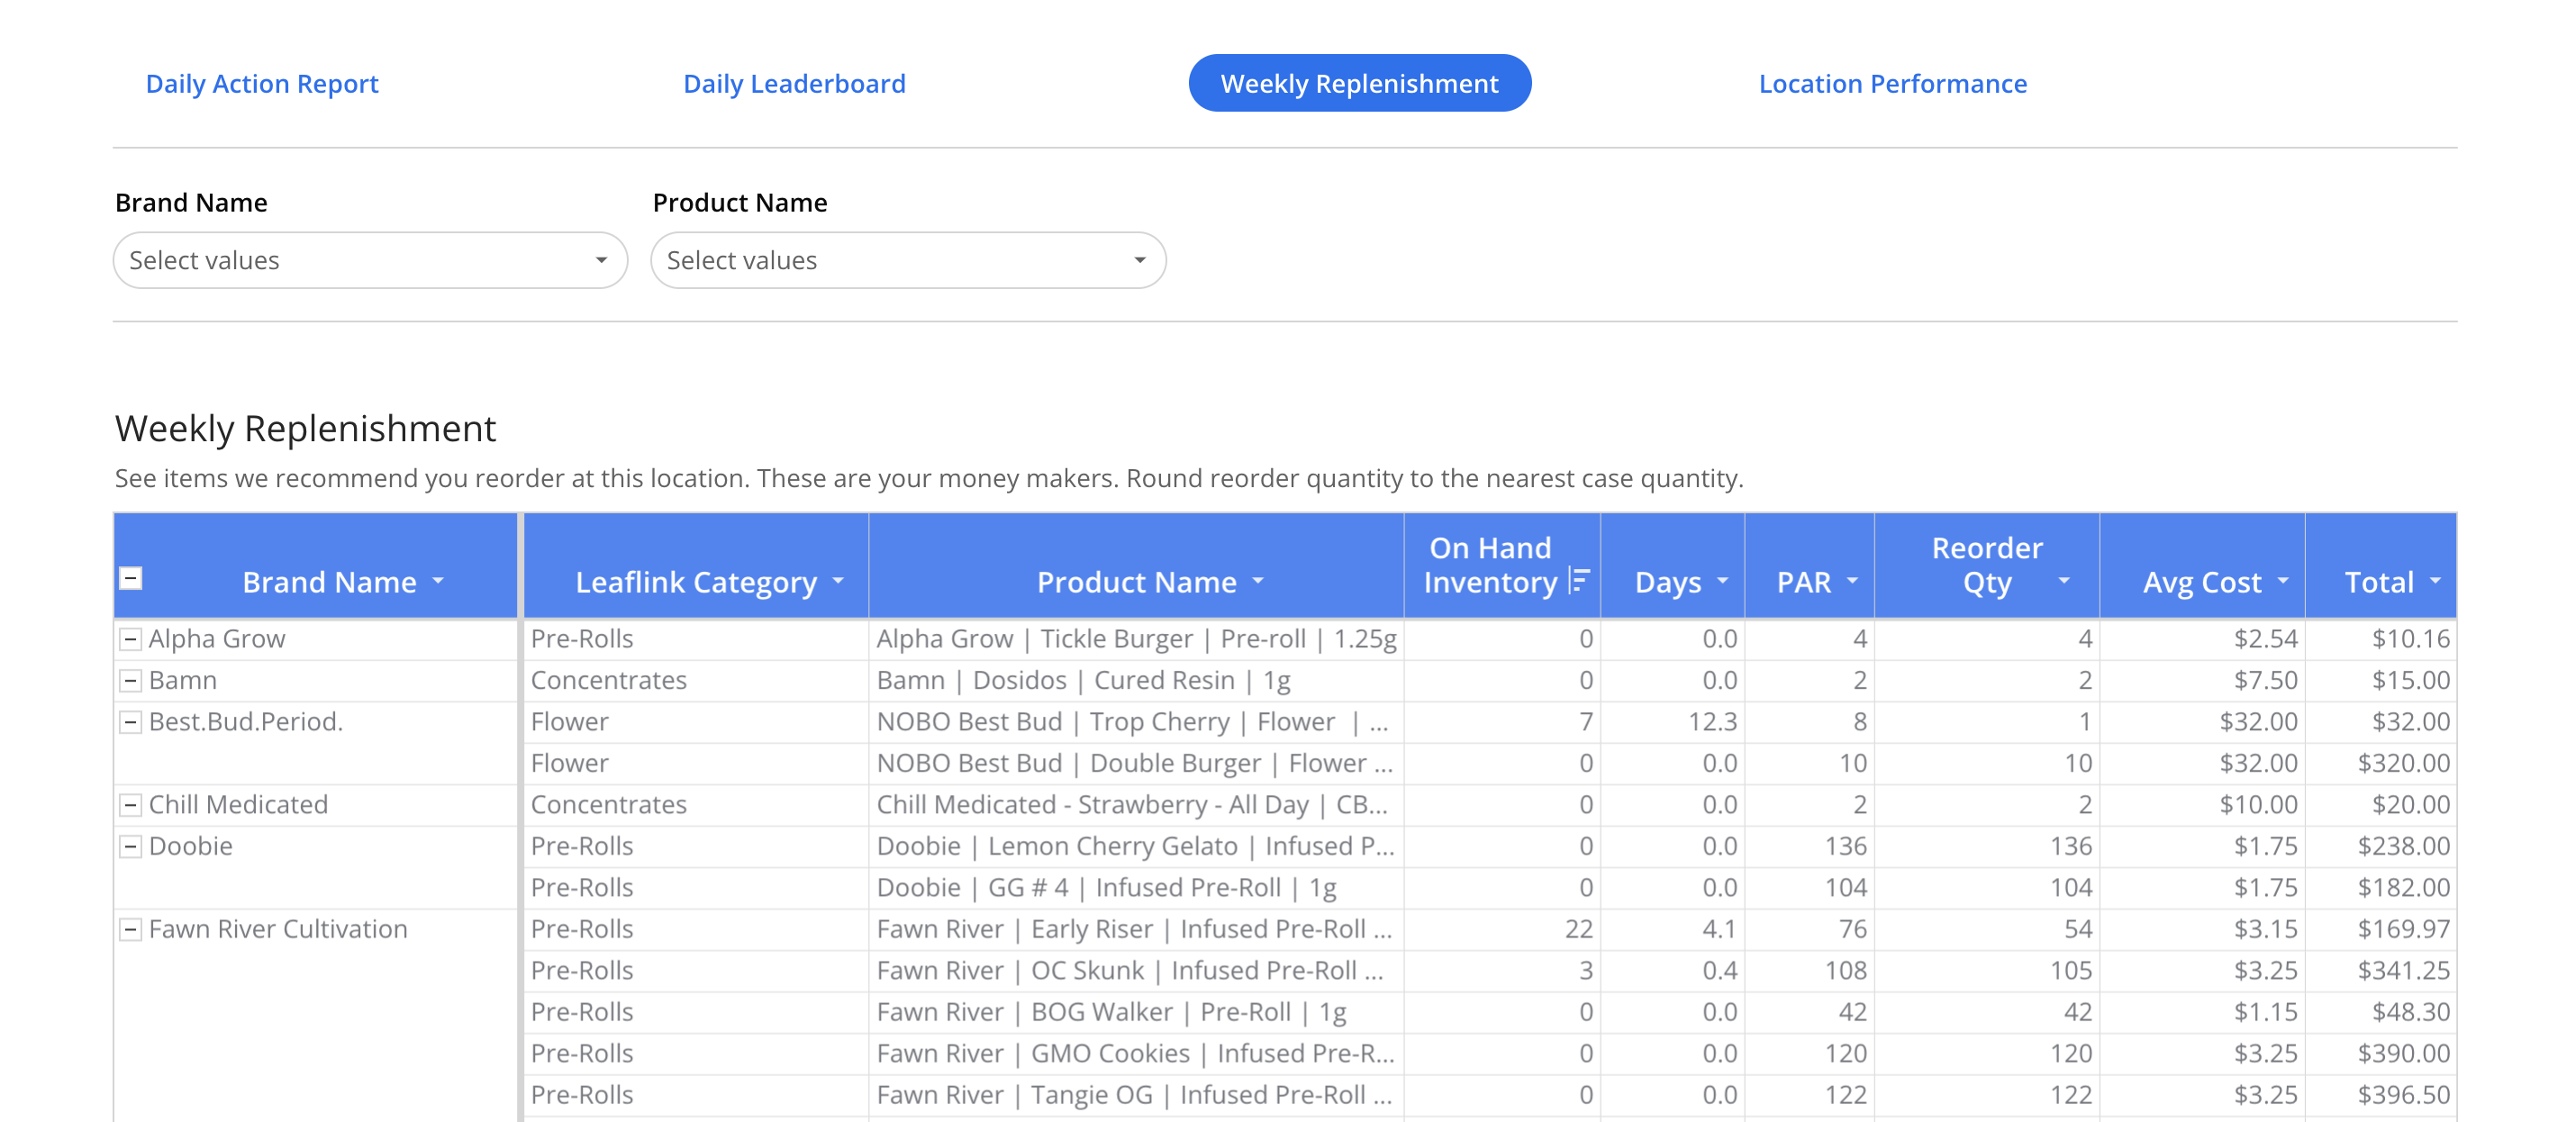Click the 12.3 days value
The width and height of the screenshot is (2576, 1122).
pos(1712,722)
